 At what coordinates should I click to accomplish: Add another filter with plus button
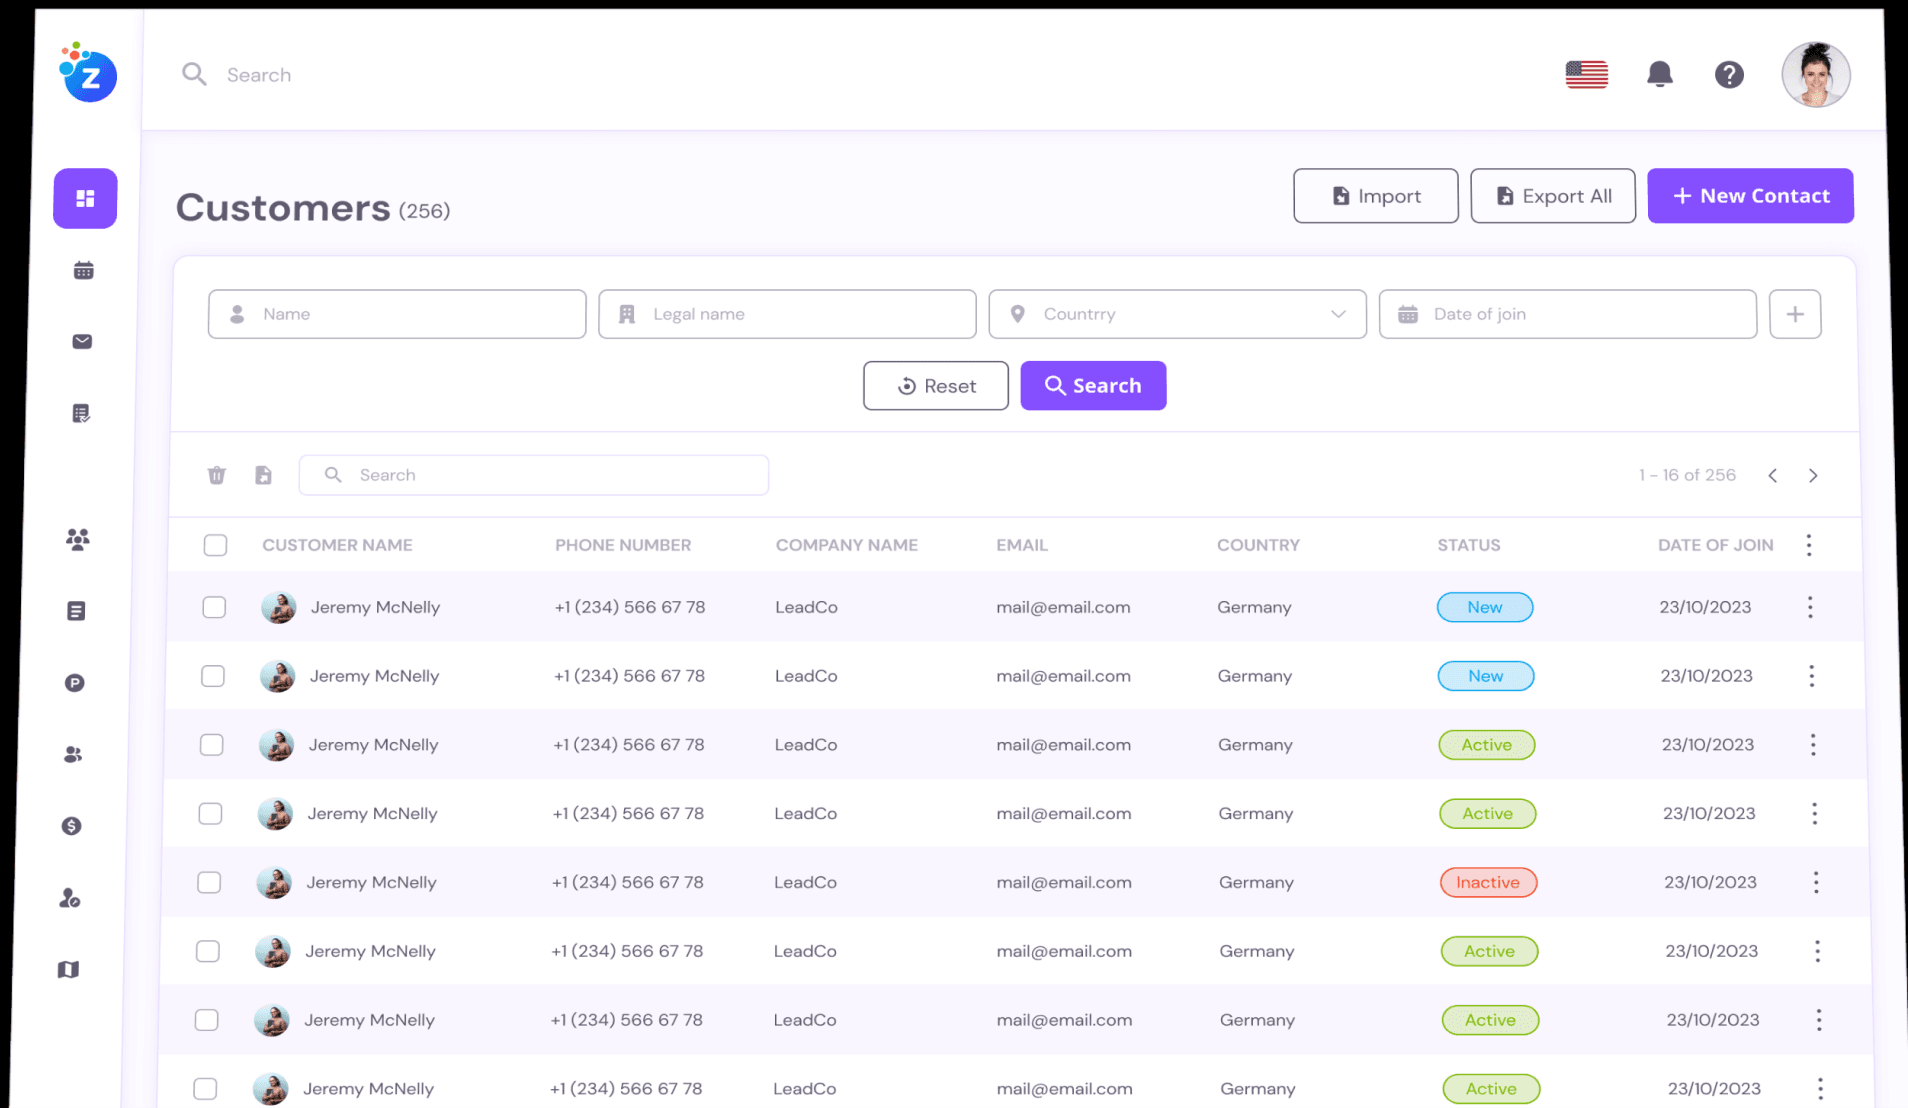click(x=1795, y=314)
